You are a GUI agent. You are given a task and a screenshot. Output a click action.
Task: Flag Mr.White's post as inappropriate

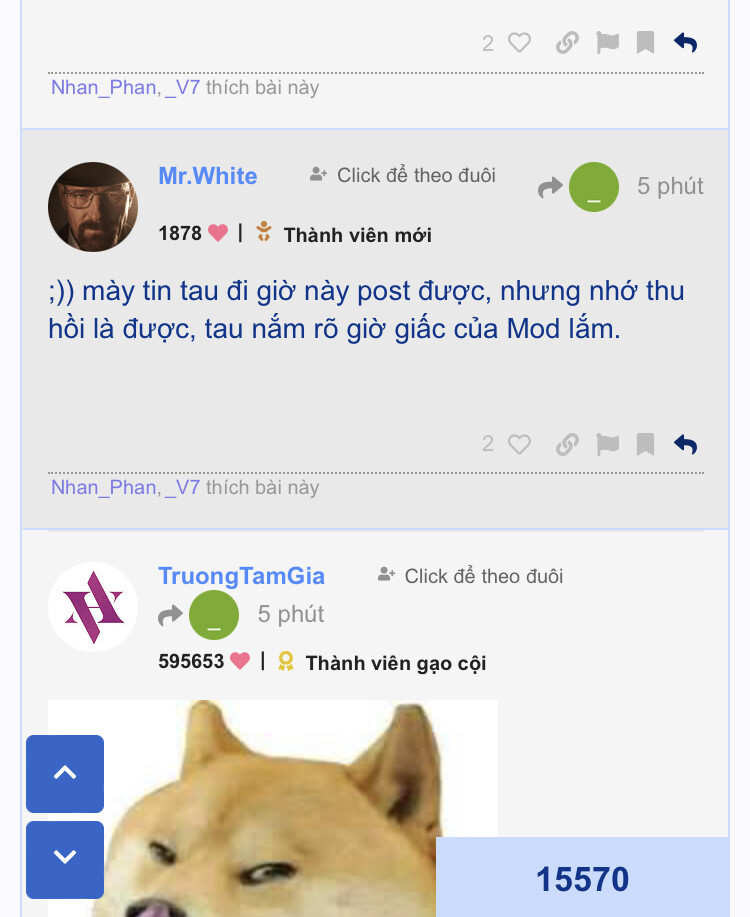point(607,444)
